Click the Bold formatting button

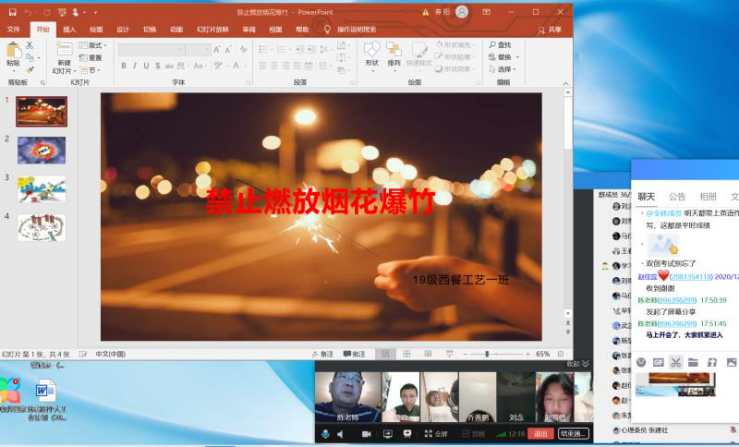[x=124, y=66]
